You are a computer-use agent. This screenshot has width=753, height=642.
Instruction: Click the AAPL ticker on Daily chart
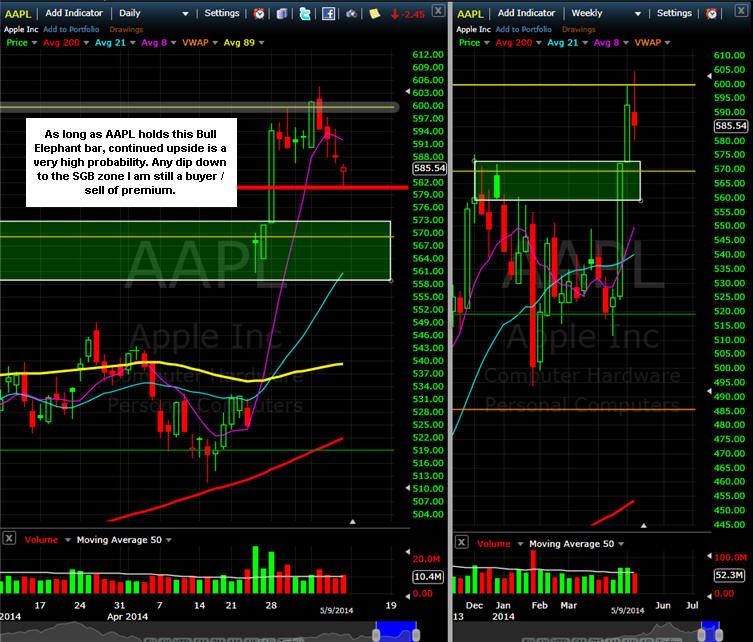coord(18,14)
